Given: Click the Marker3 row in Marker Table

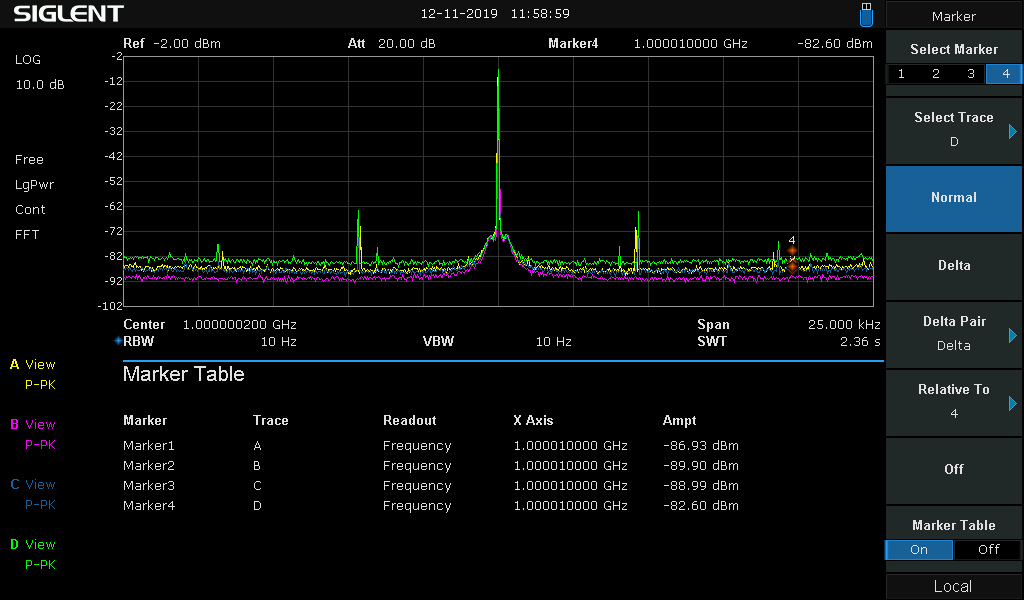Looking at the screenshot, I should click(x=431, y=486).
